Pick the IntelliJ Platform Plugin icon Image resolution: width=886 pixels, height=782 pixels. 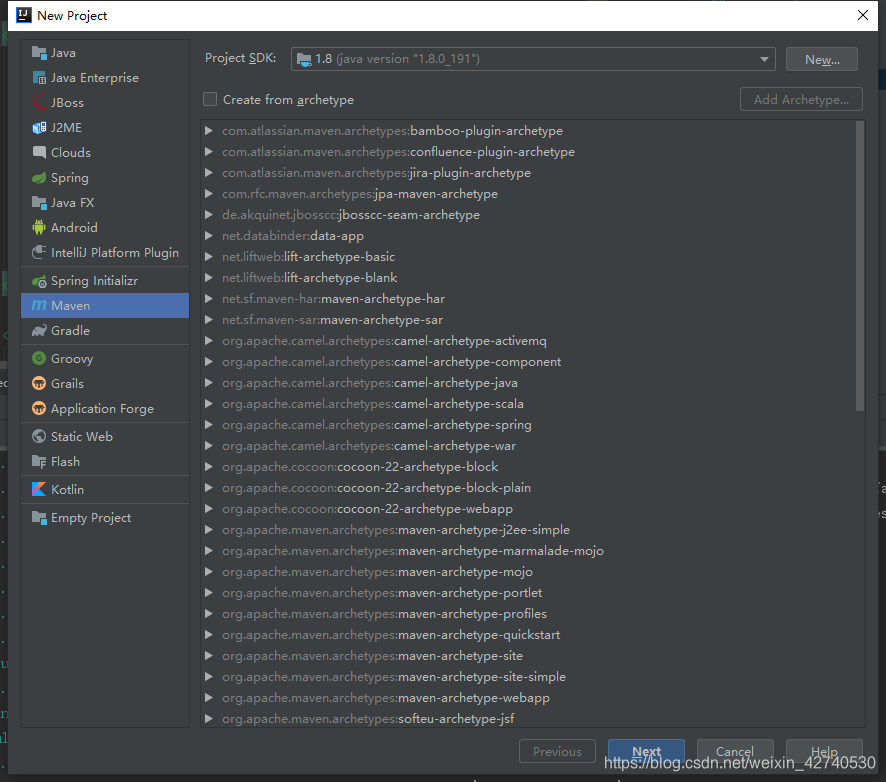(39, 252)
